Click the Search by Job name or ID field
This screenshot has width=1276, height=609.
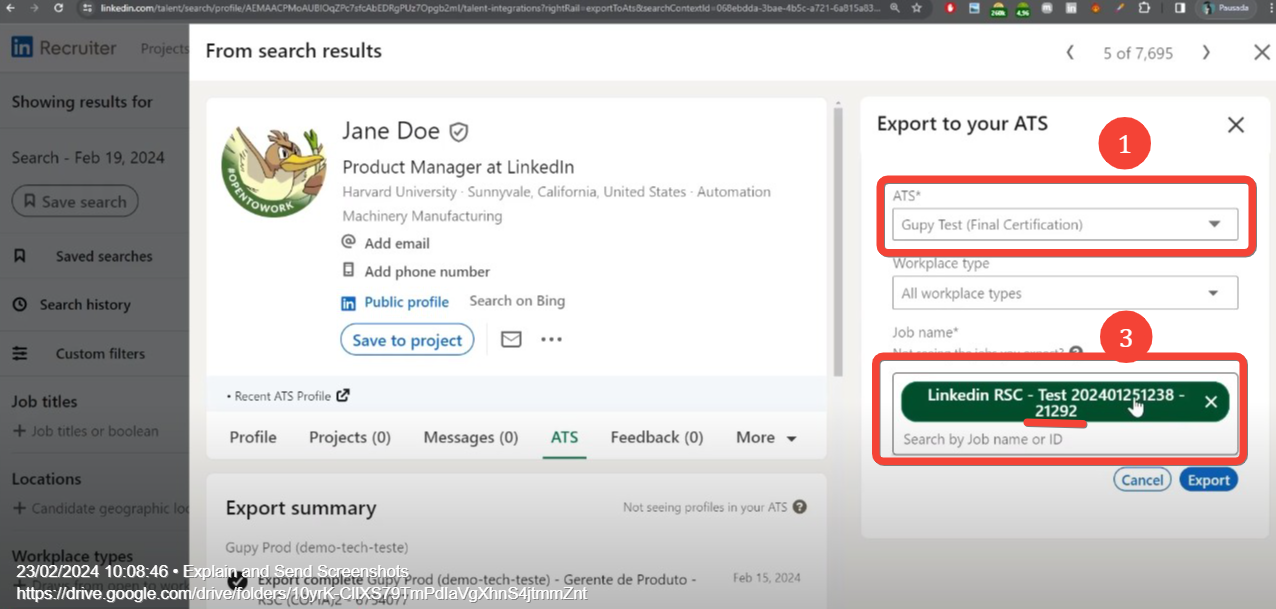pyautogui.click(x=1065, y=439)
